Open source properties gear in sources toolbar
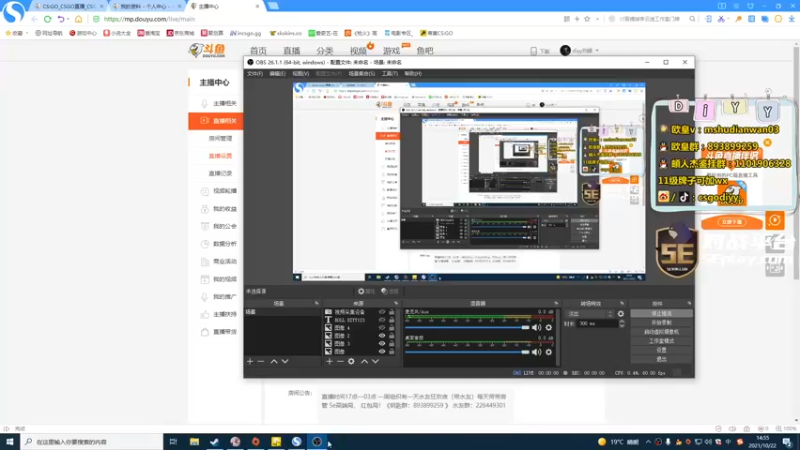Screen dimensions: 800x450 [x=351, y=361]
